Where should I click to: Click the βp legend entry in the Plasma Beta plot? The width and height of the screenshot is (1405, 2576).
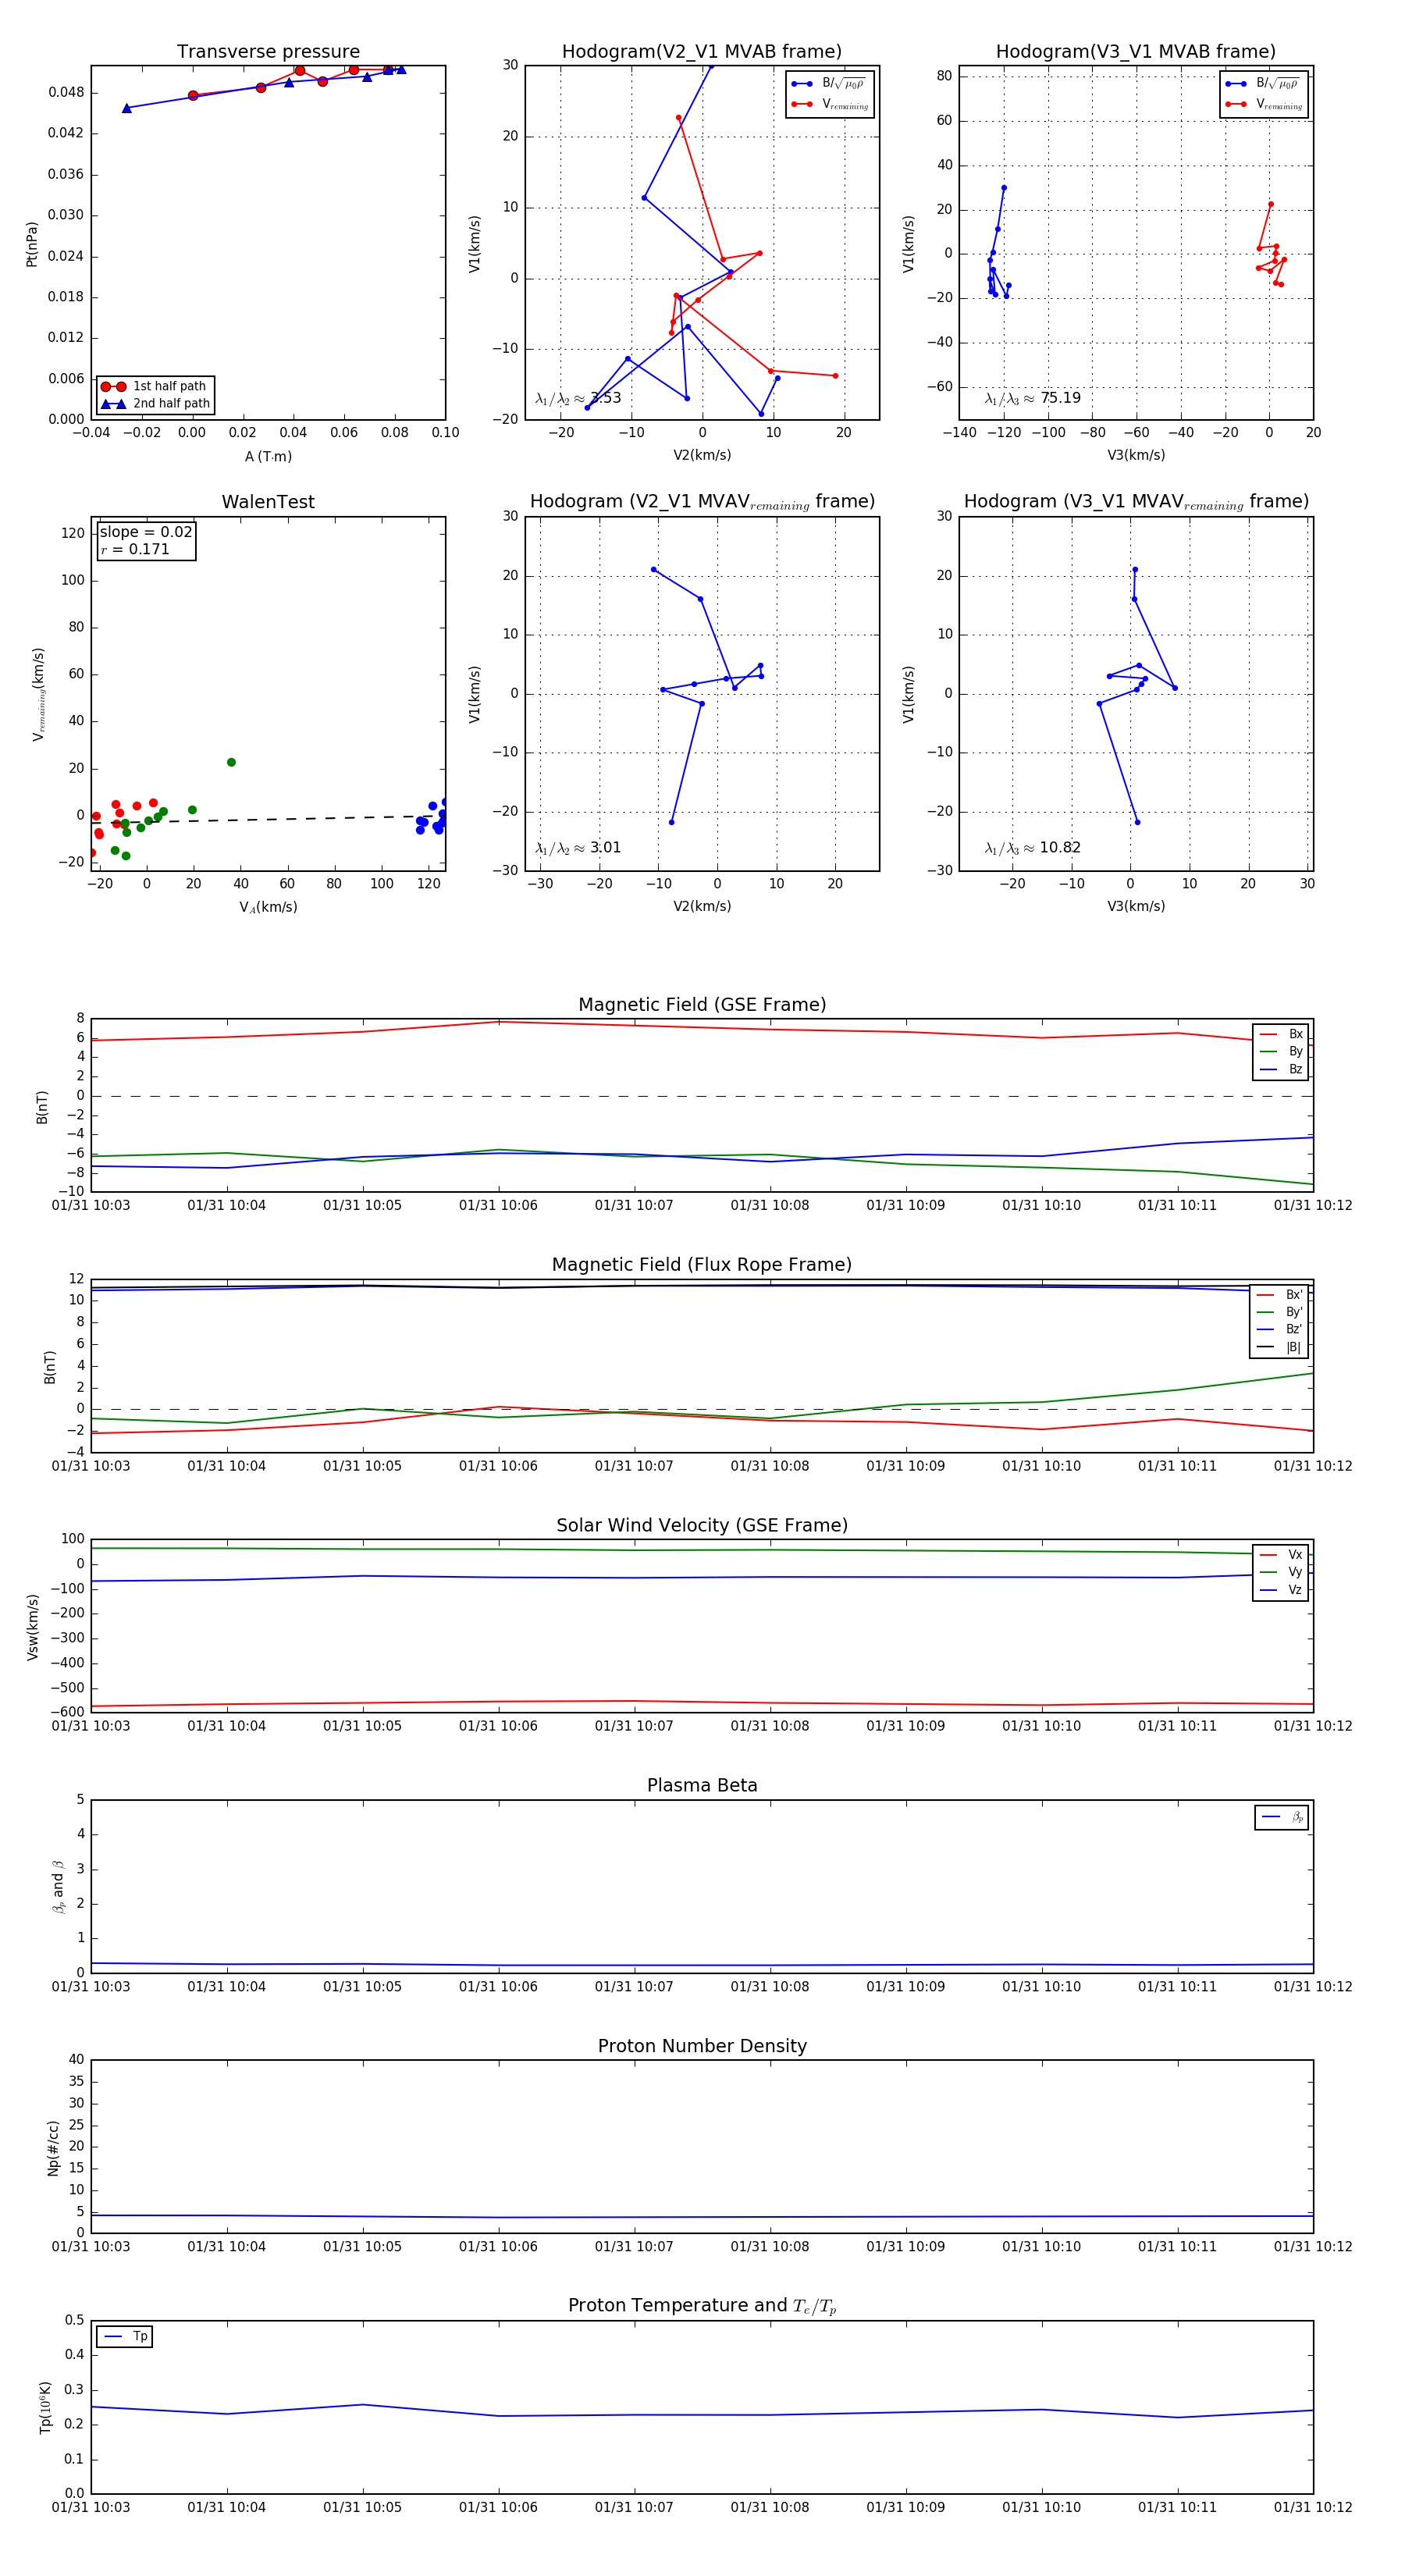coord(1282,1817)
